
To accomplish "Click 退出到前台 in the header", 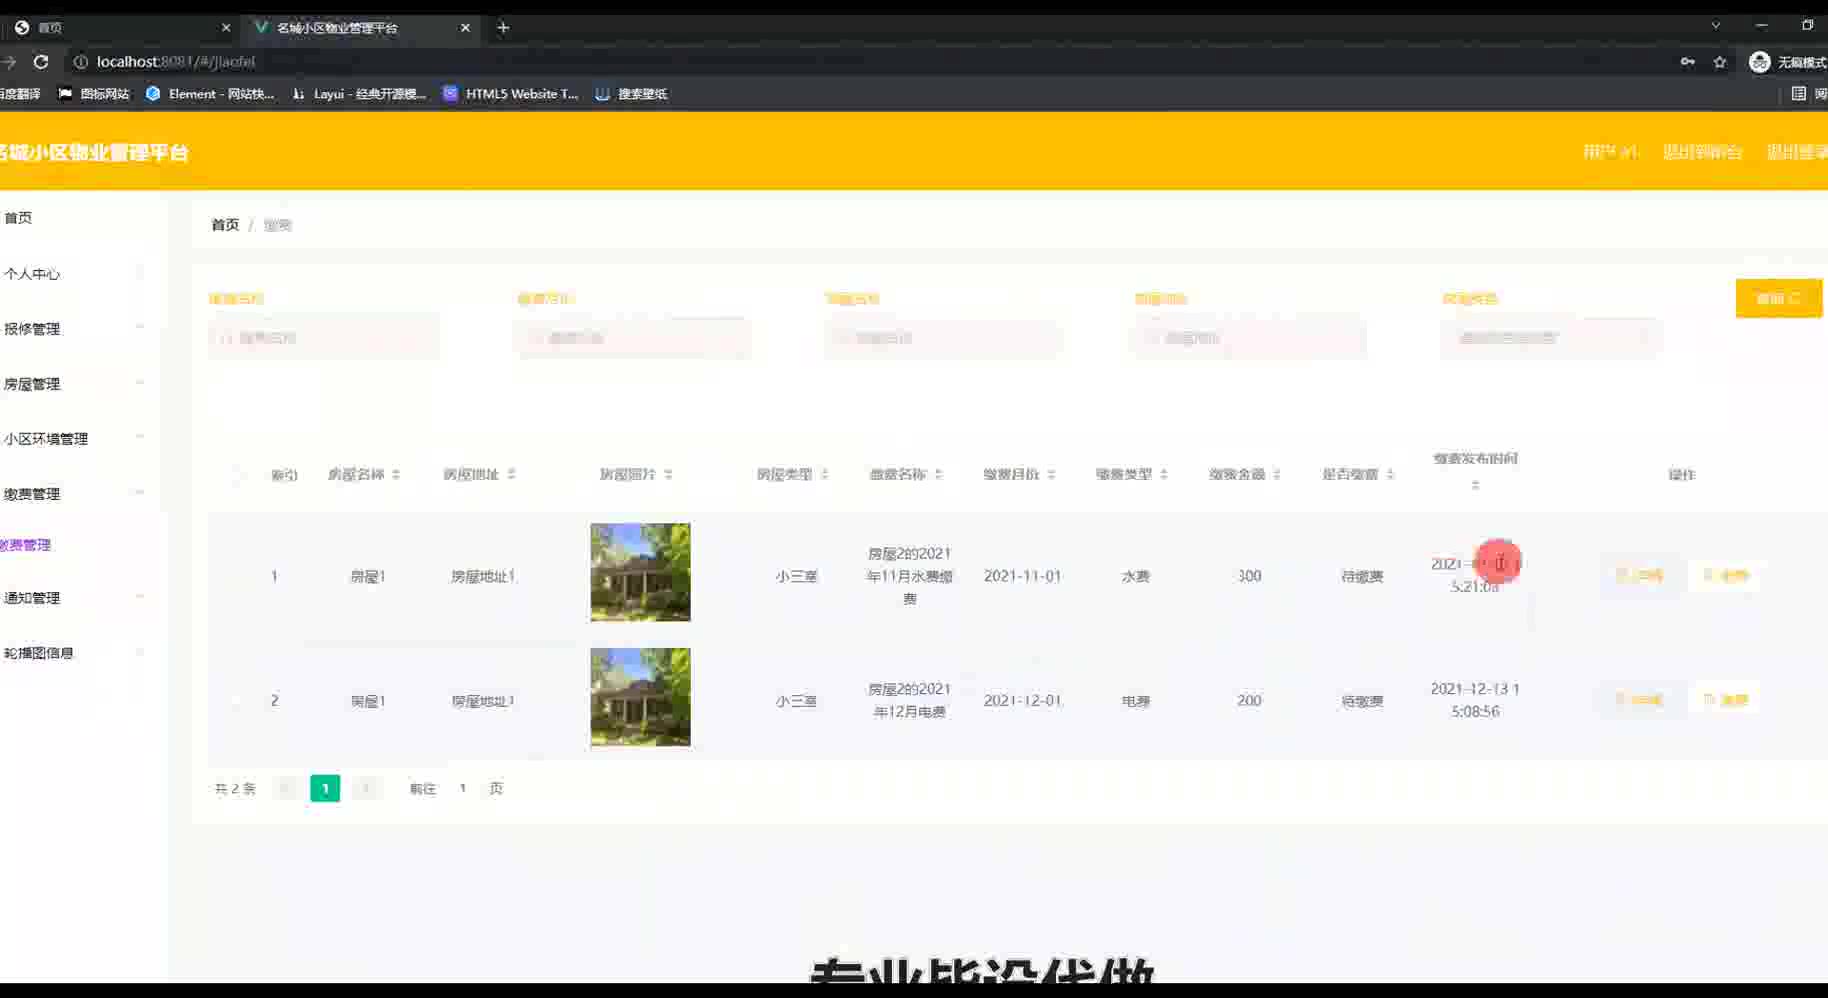I will (1702, 152).
